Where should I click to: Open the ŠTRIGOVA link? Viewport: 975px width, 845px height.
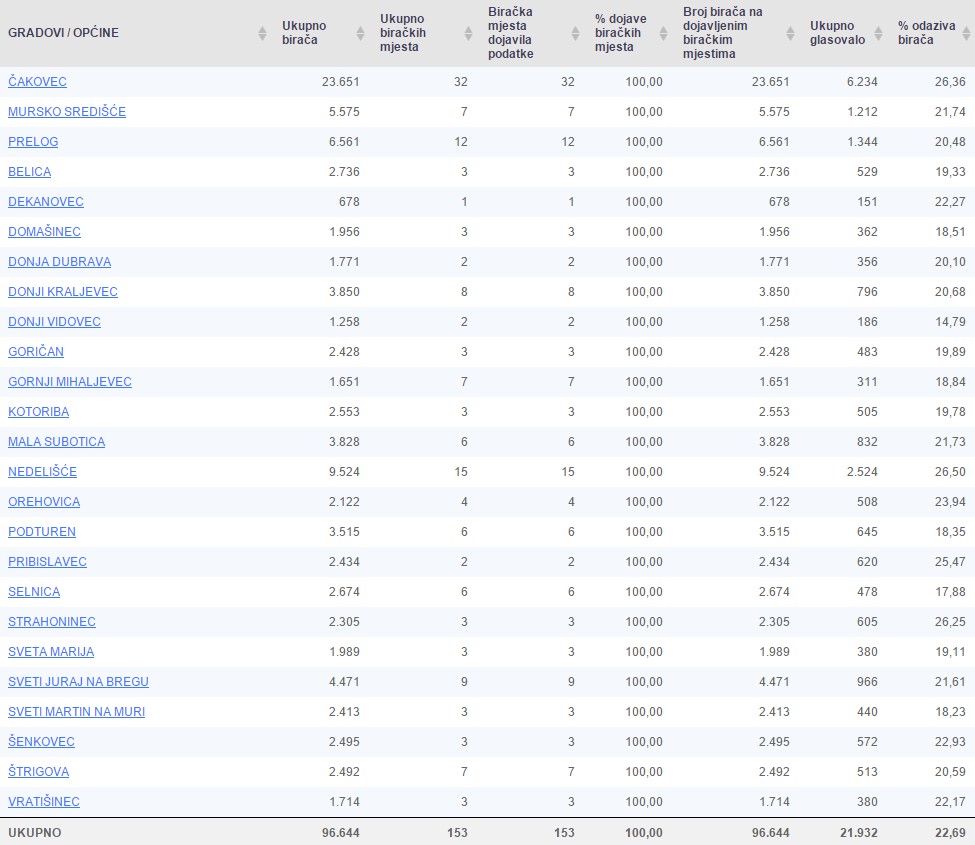click(x=38, y=772)
